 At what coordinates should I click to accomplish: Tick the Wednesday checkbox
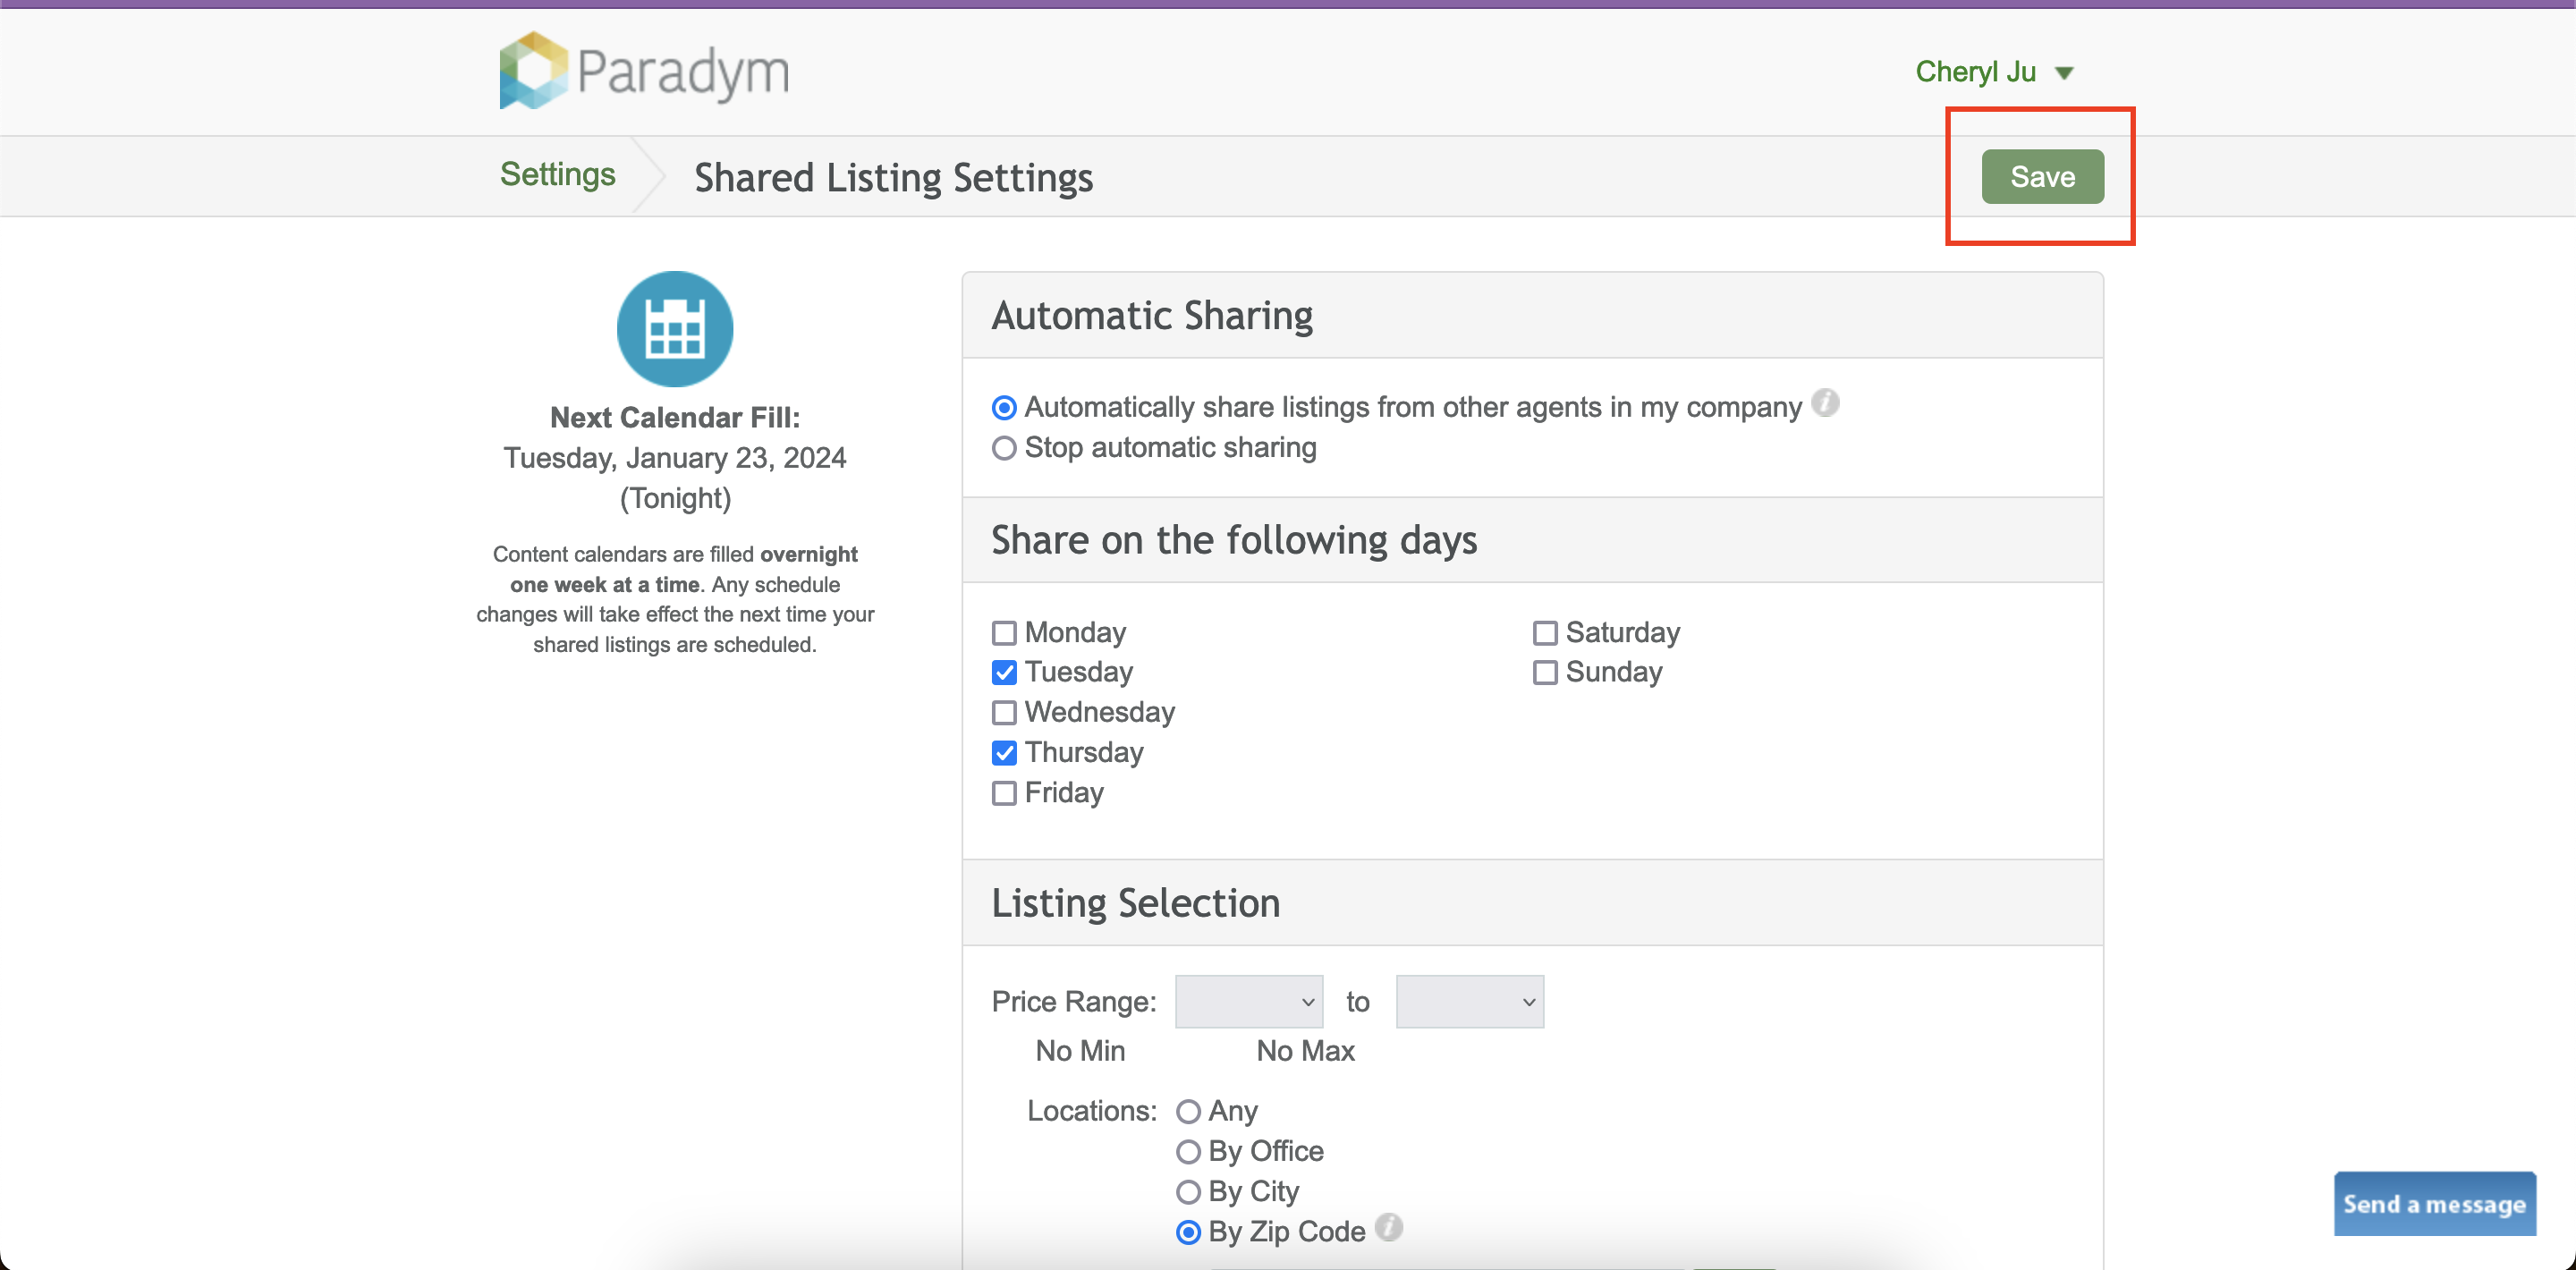click(x=1004, y=713)
